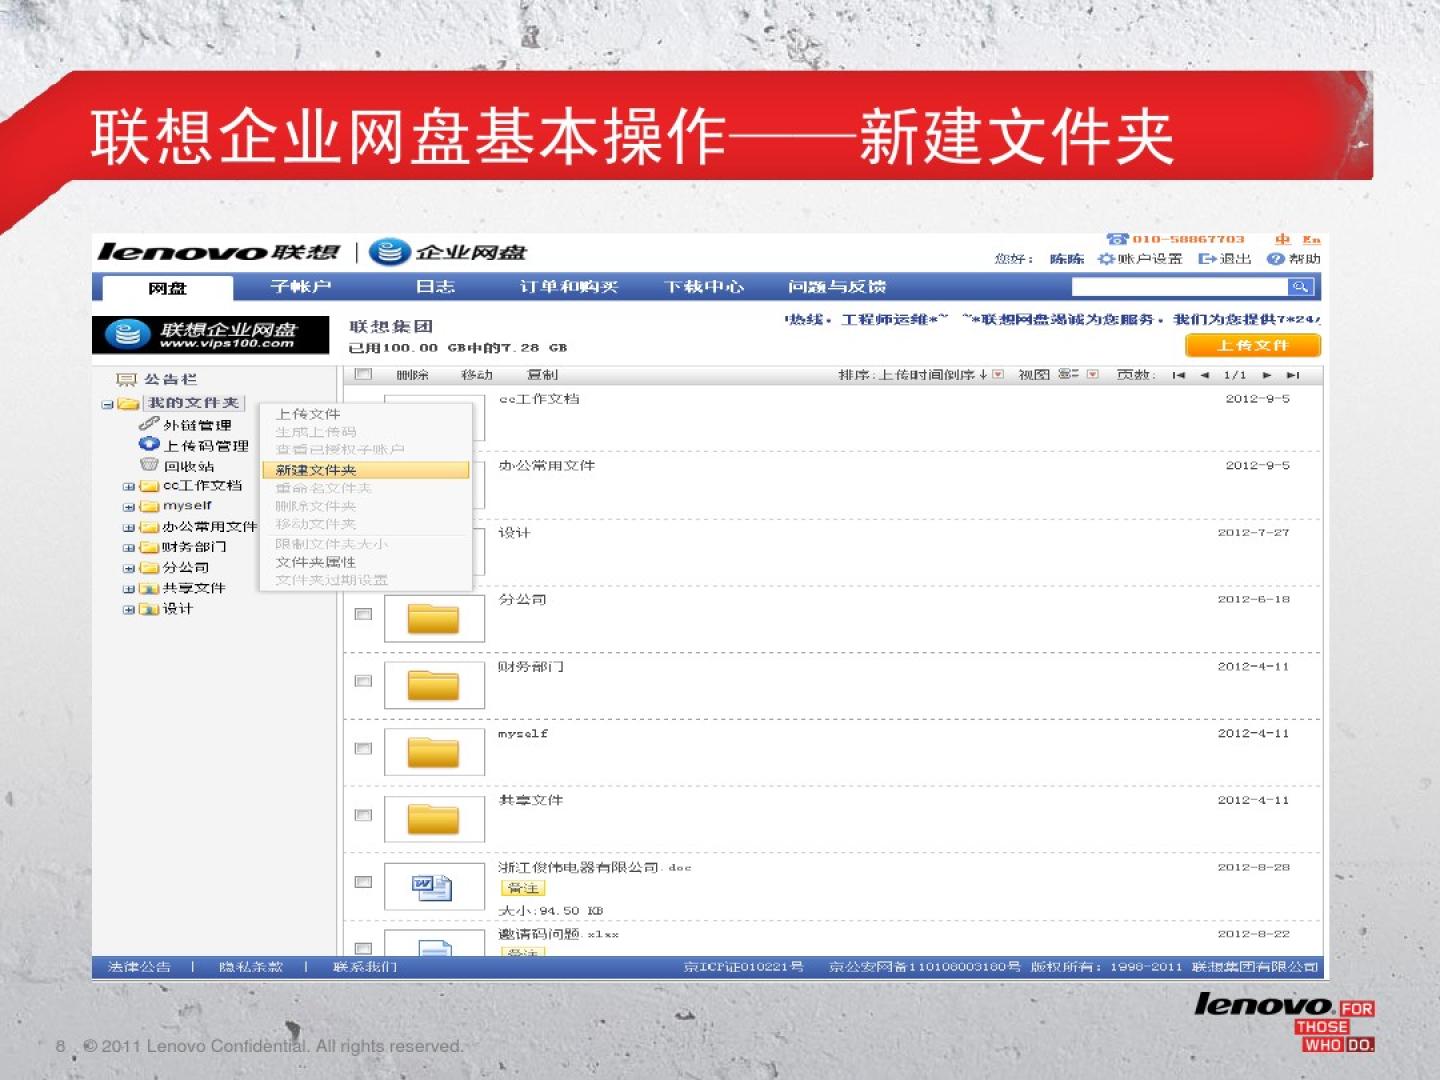The height and width of the screenshot is (1080, 1440).
Task: Click the 帮助 question mark icon
Action: [1275, 259]
